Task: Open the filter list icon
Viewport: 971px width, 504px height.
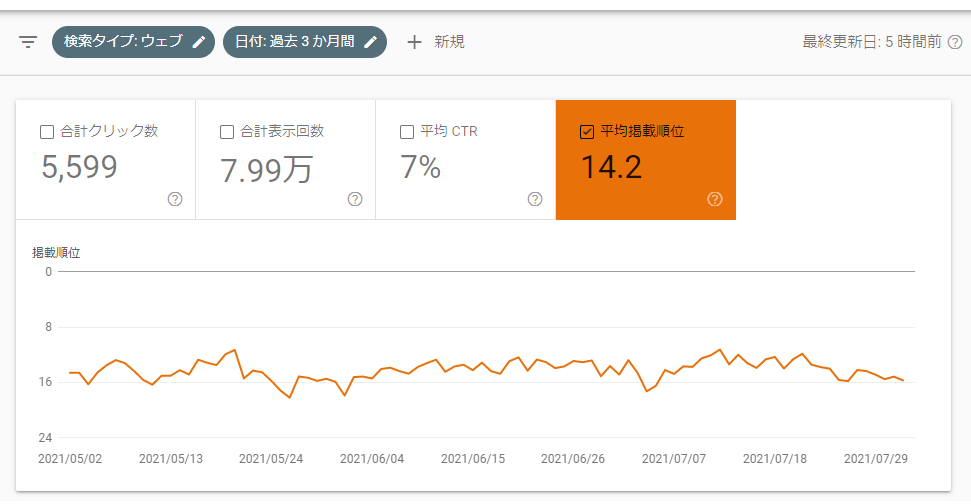Action: click(x=28, y=42)
